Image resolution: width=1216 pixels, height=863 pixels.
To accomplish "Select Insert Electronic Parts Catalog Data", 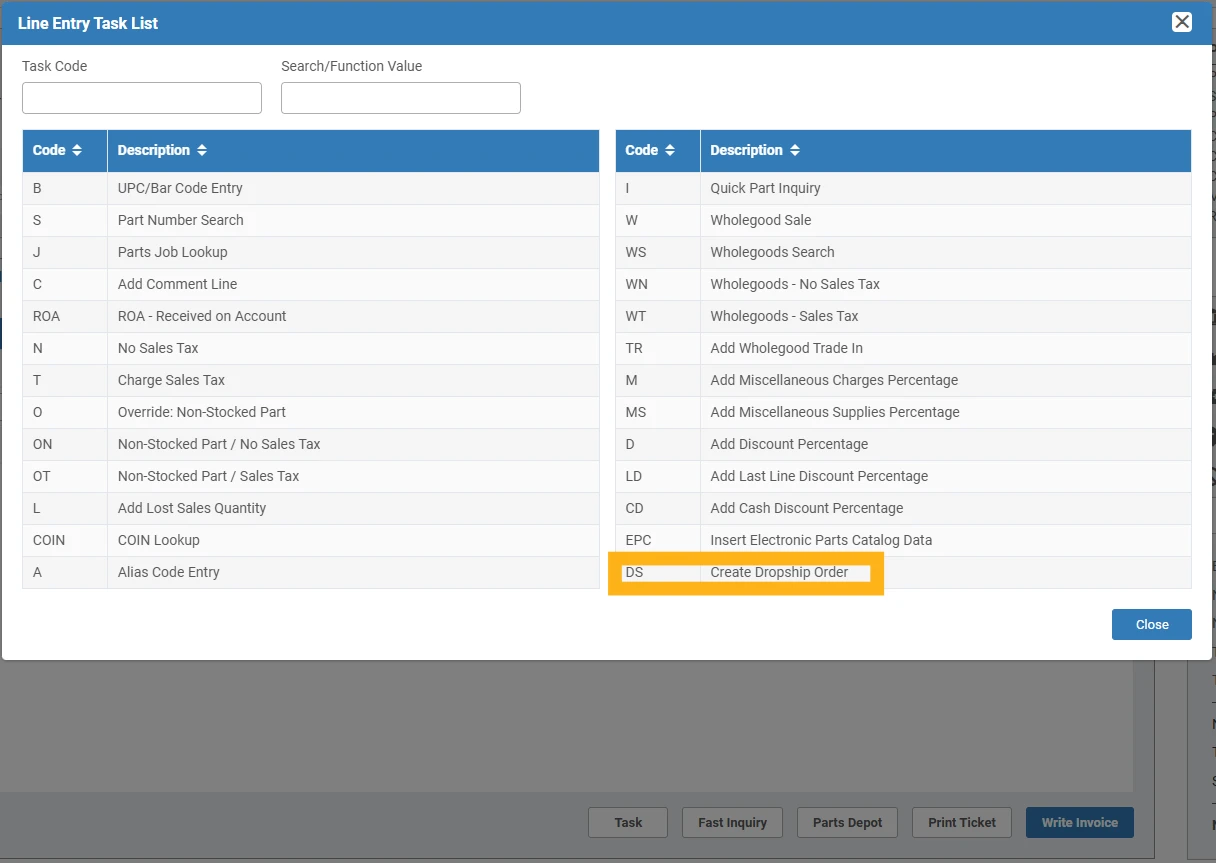I will tap(903, 540).
